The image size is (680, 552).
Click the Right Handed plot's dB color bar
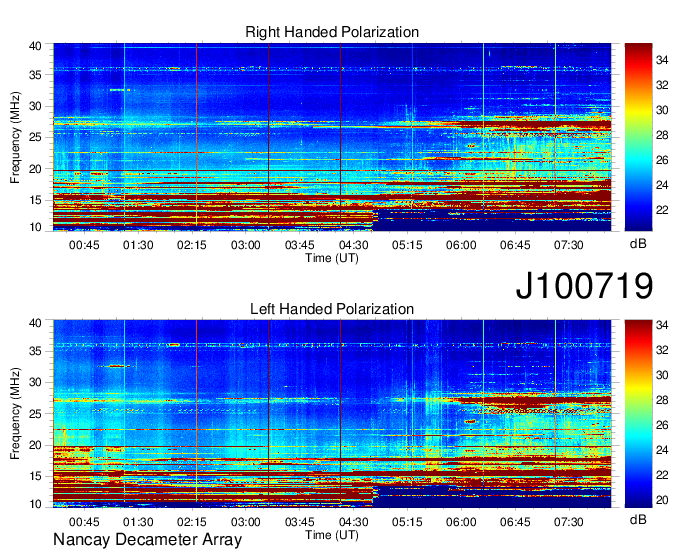coord(638,137)
